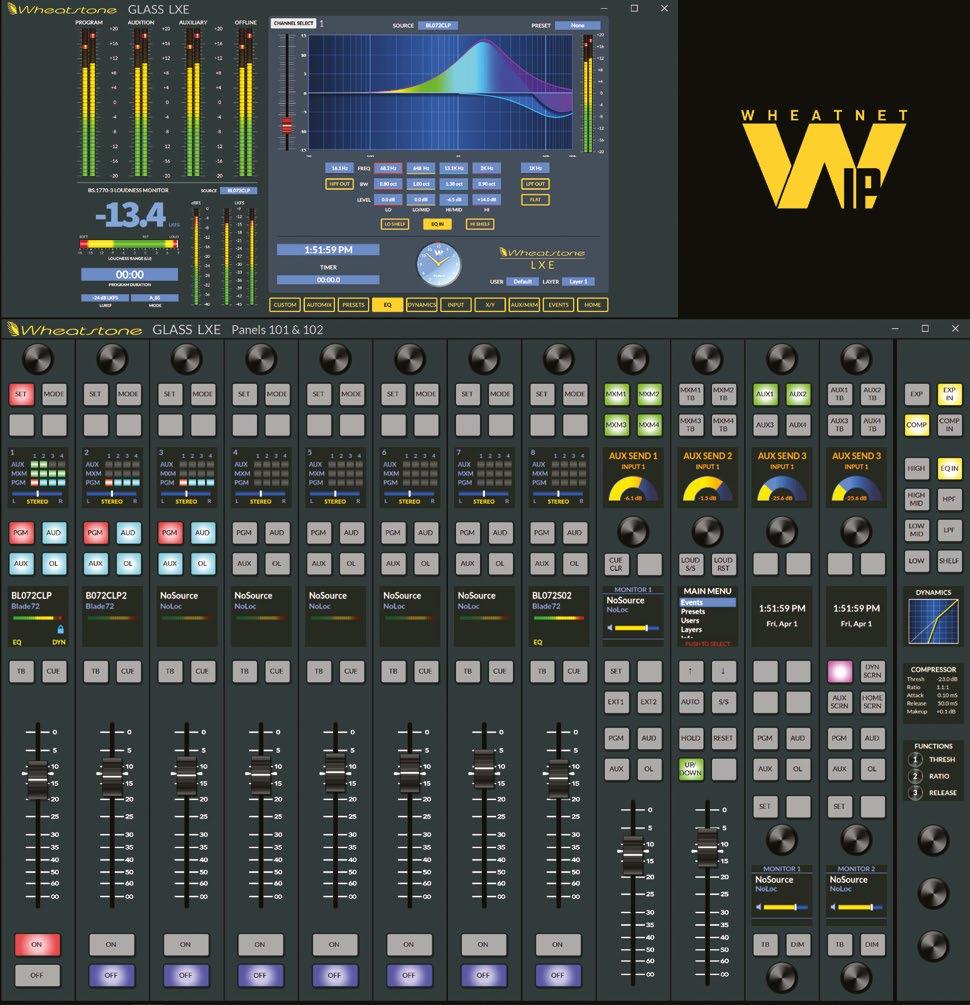Open the CUSTOM tab
The width and height of the screenshot is (970, 1005).
click(x=285, y=305)
